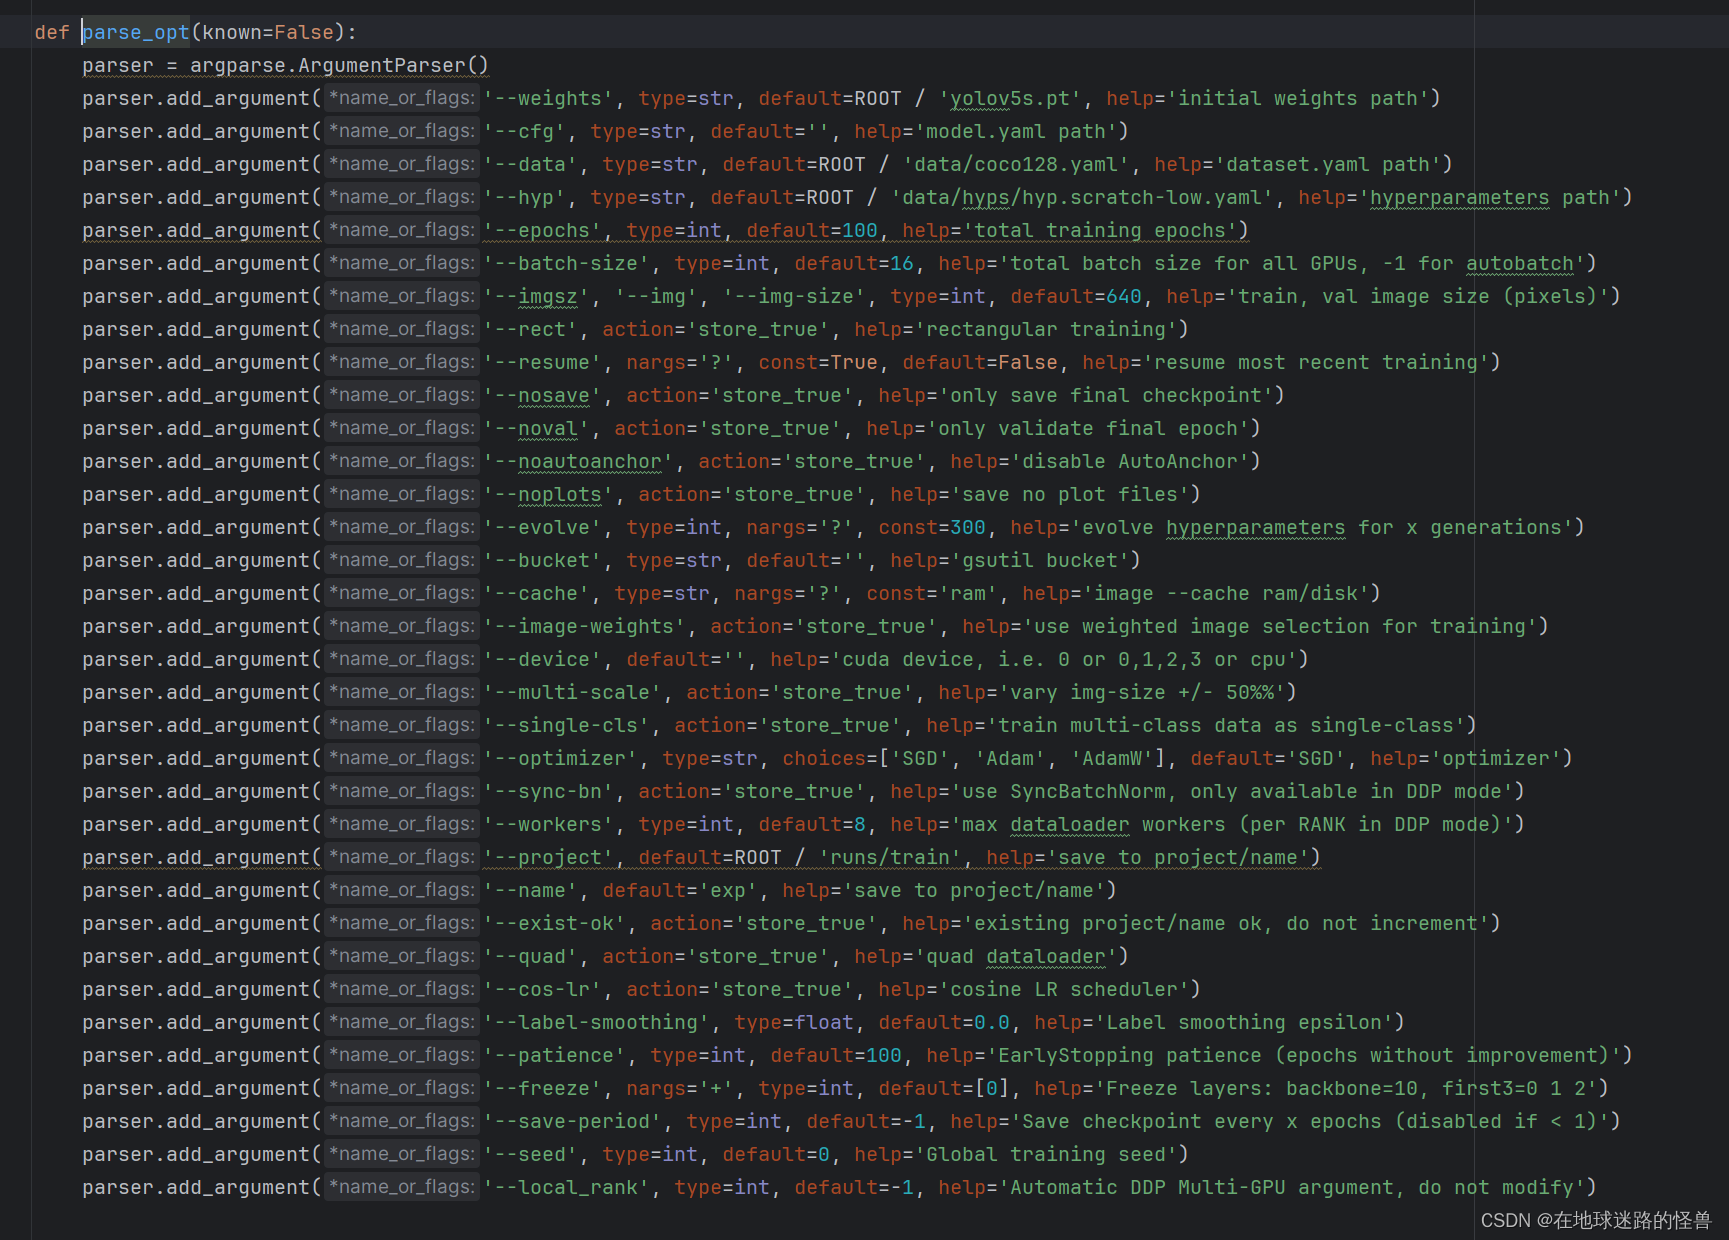Click the parse_opt function name
This screenshot has width=1729, height=1240.
click(x=136, y=32)
